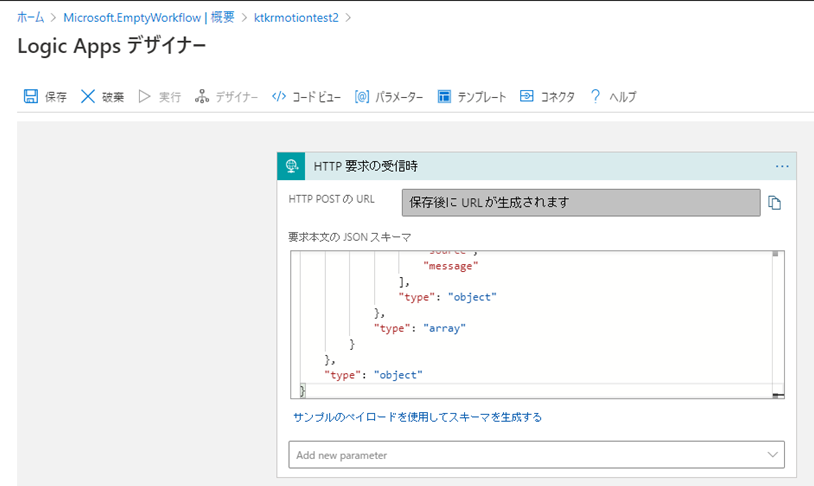The image size is (814, 486).
Task: Copy the HTTP POST URL with copy icon
Action: click(775, 203)
